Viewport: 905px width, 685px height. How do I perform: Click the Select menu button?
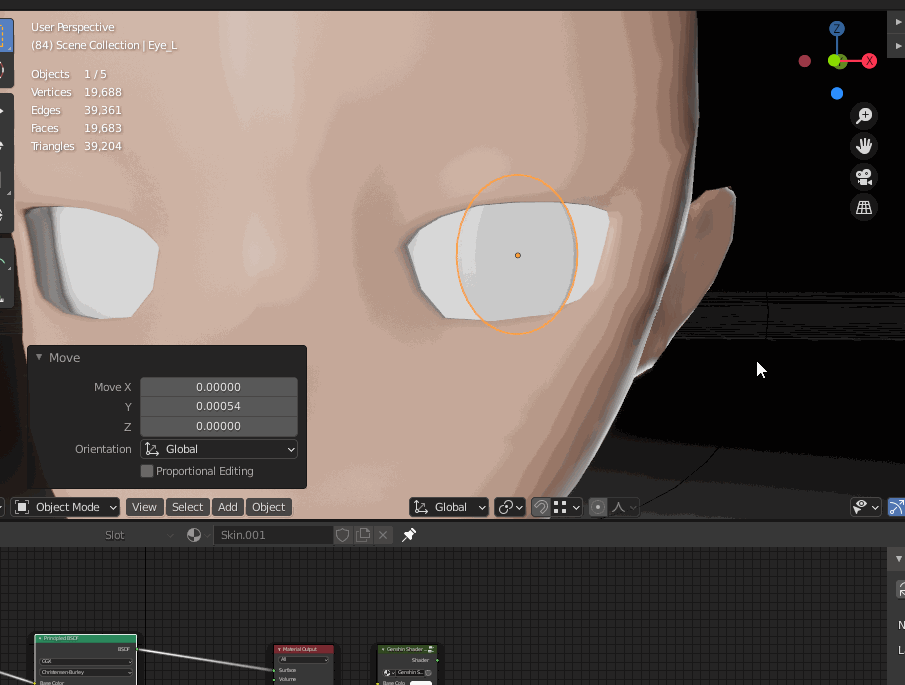coord(187,507)
